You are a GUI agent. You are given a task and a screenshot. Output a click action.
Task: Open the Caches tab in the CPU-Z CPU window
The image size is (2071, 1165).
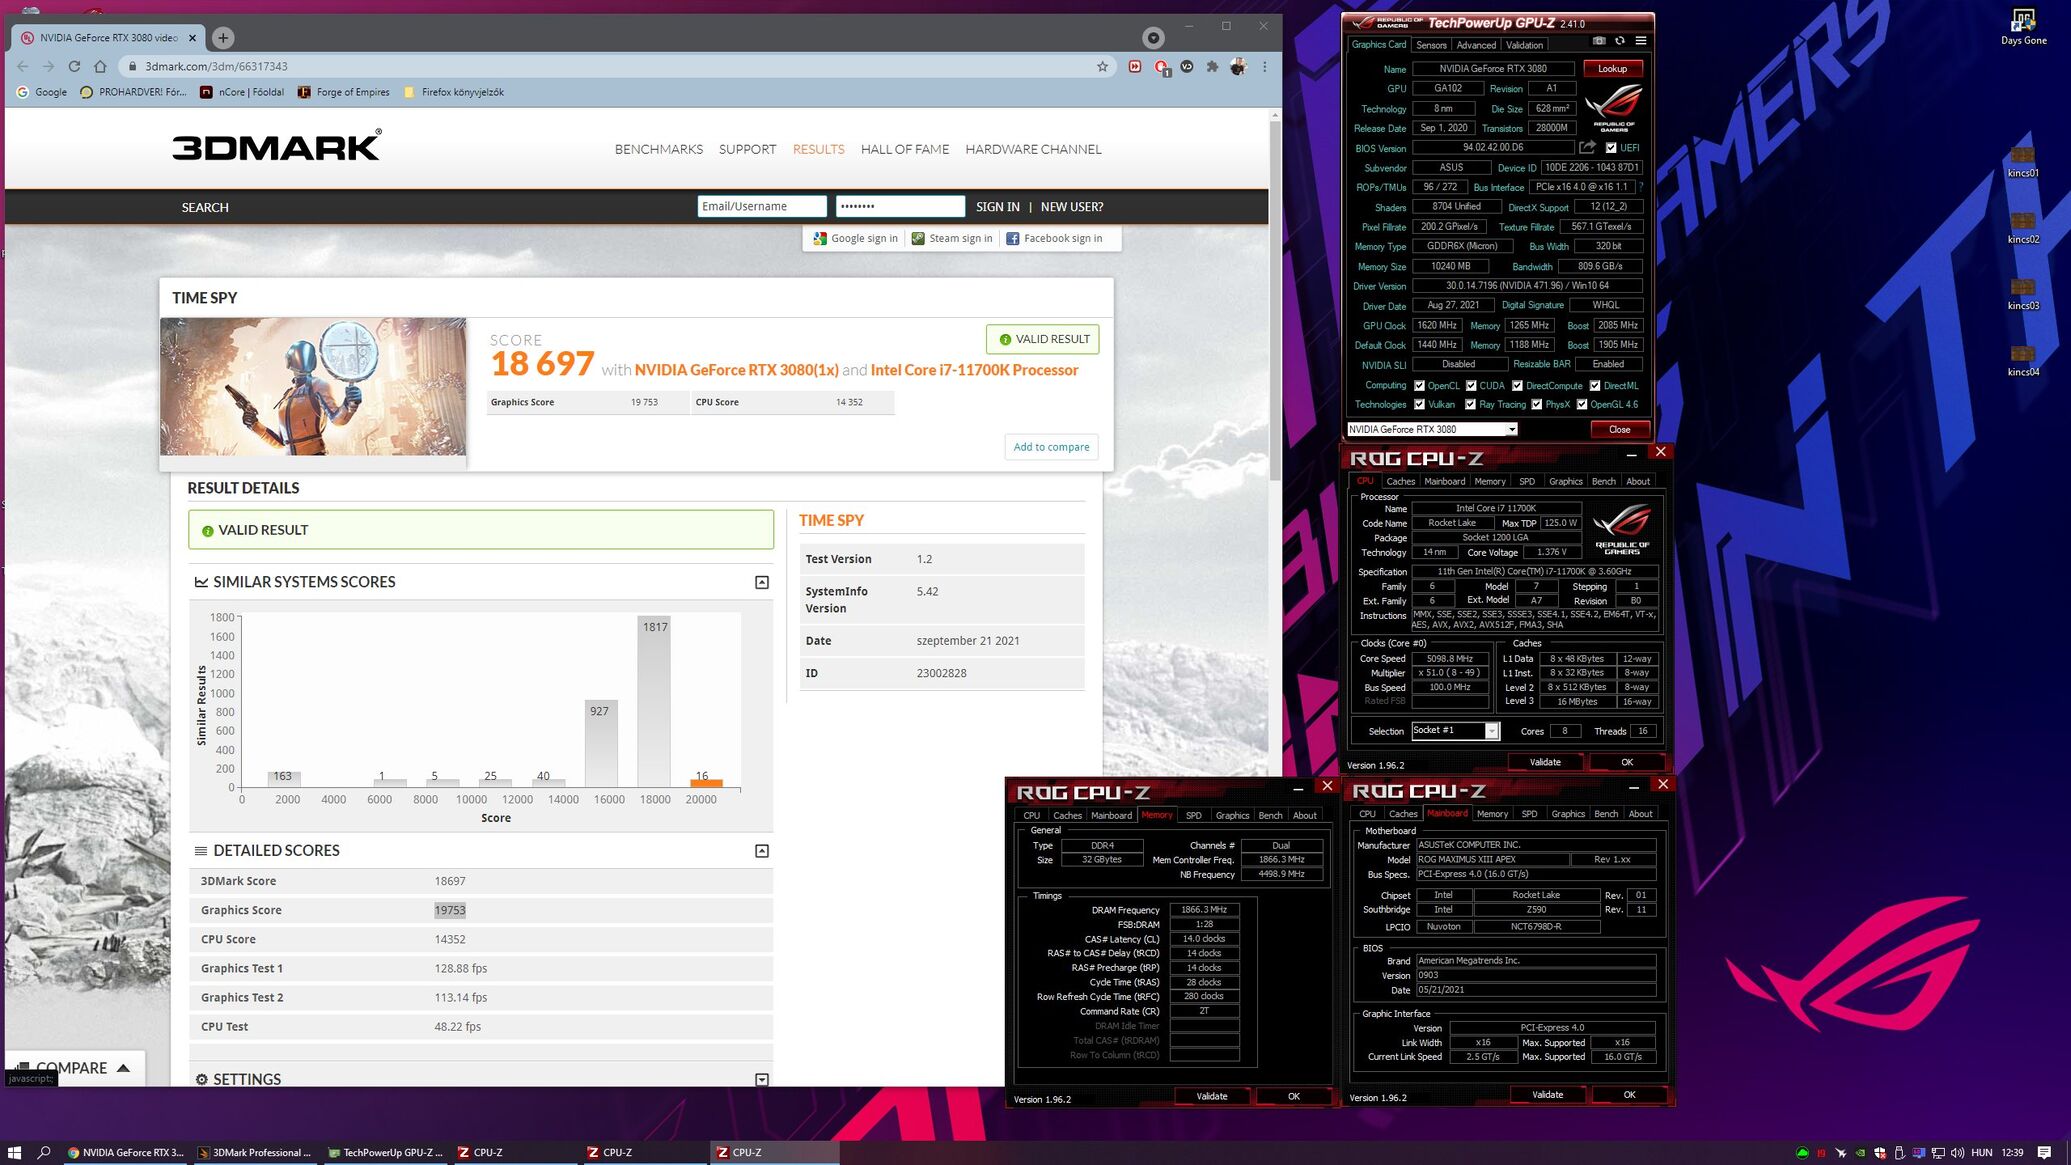[1400, 481]
